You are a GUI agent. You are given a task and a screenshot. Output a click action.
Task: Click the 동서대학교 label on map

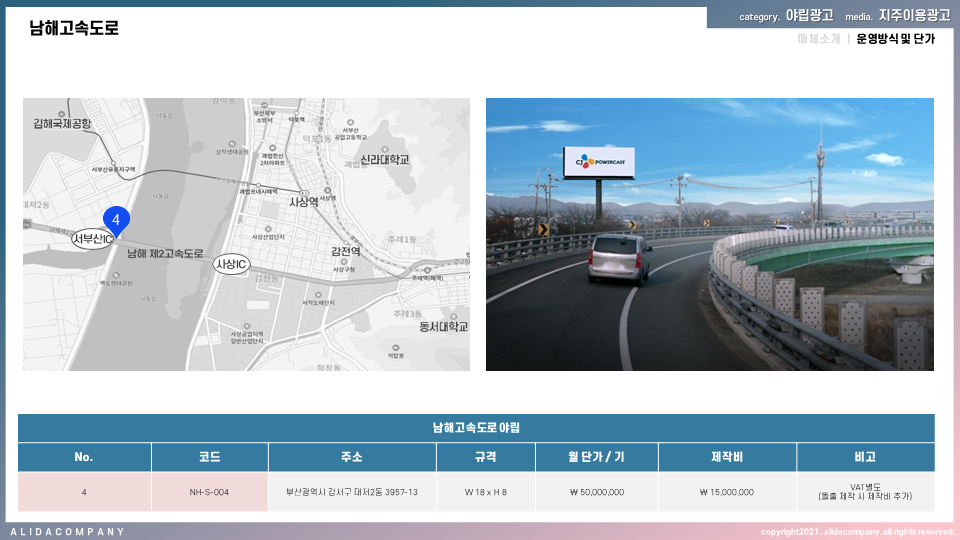tap(443, 327)
